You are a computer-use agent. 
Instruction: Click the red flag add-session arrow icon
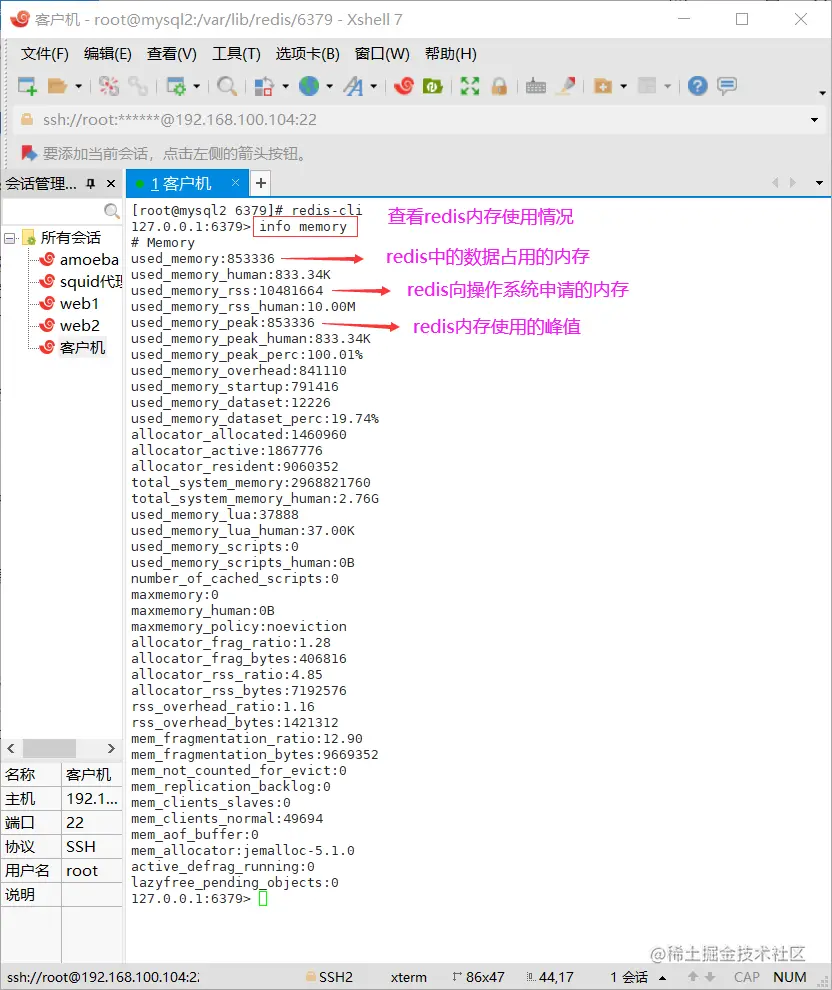[28, 153]
